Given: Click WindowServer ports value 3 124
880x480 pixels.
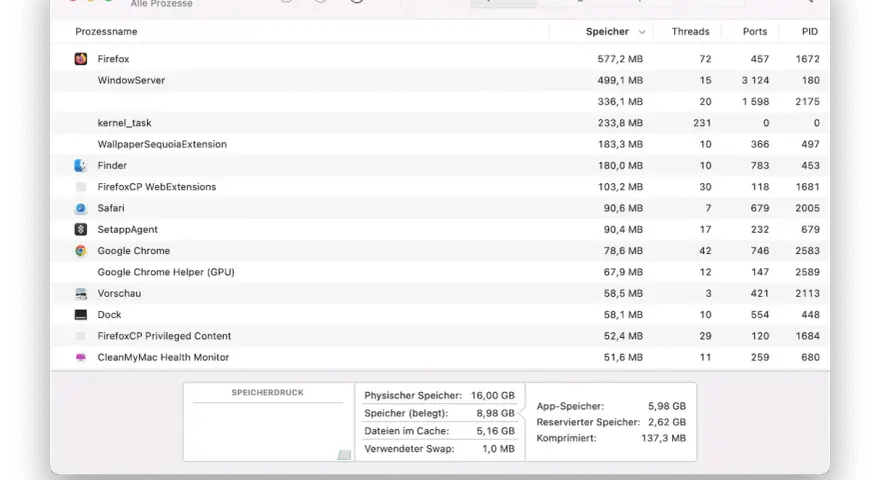Looking at the screenshot, I should click(755, 80).
